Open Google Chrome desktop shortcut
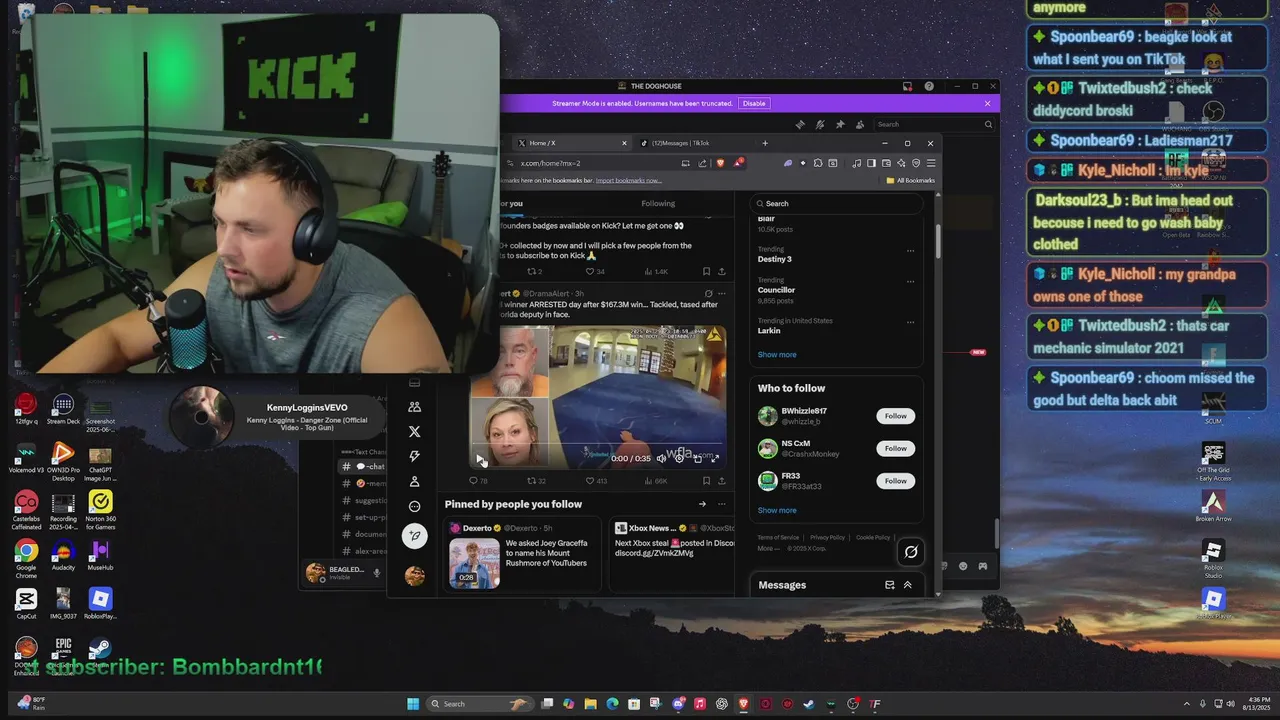The height and width of the screenshot is (720, 1280). click(26, 555)
